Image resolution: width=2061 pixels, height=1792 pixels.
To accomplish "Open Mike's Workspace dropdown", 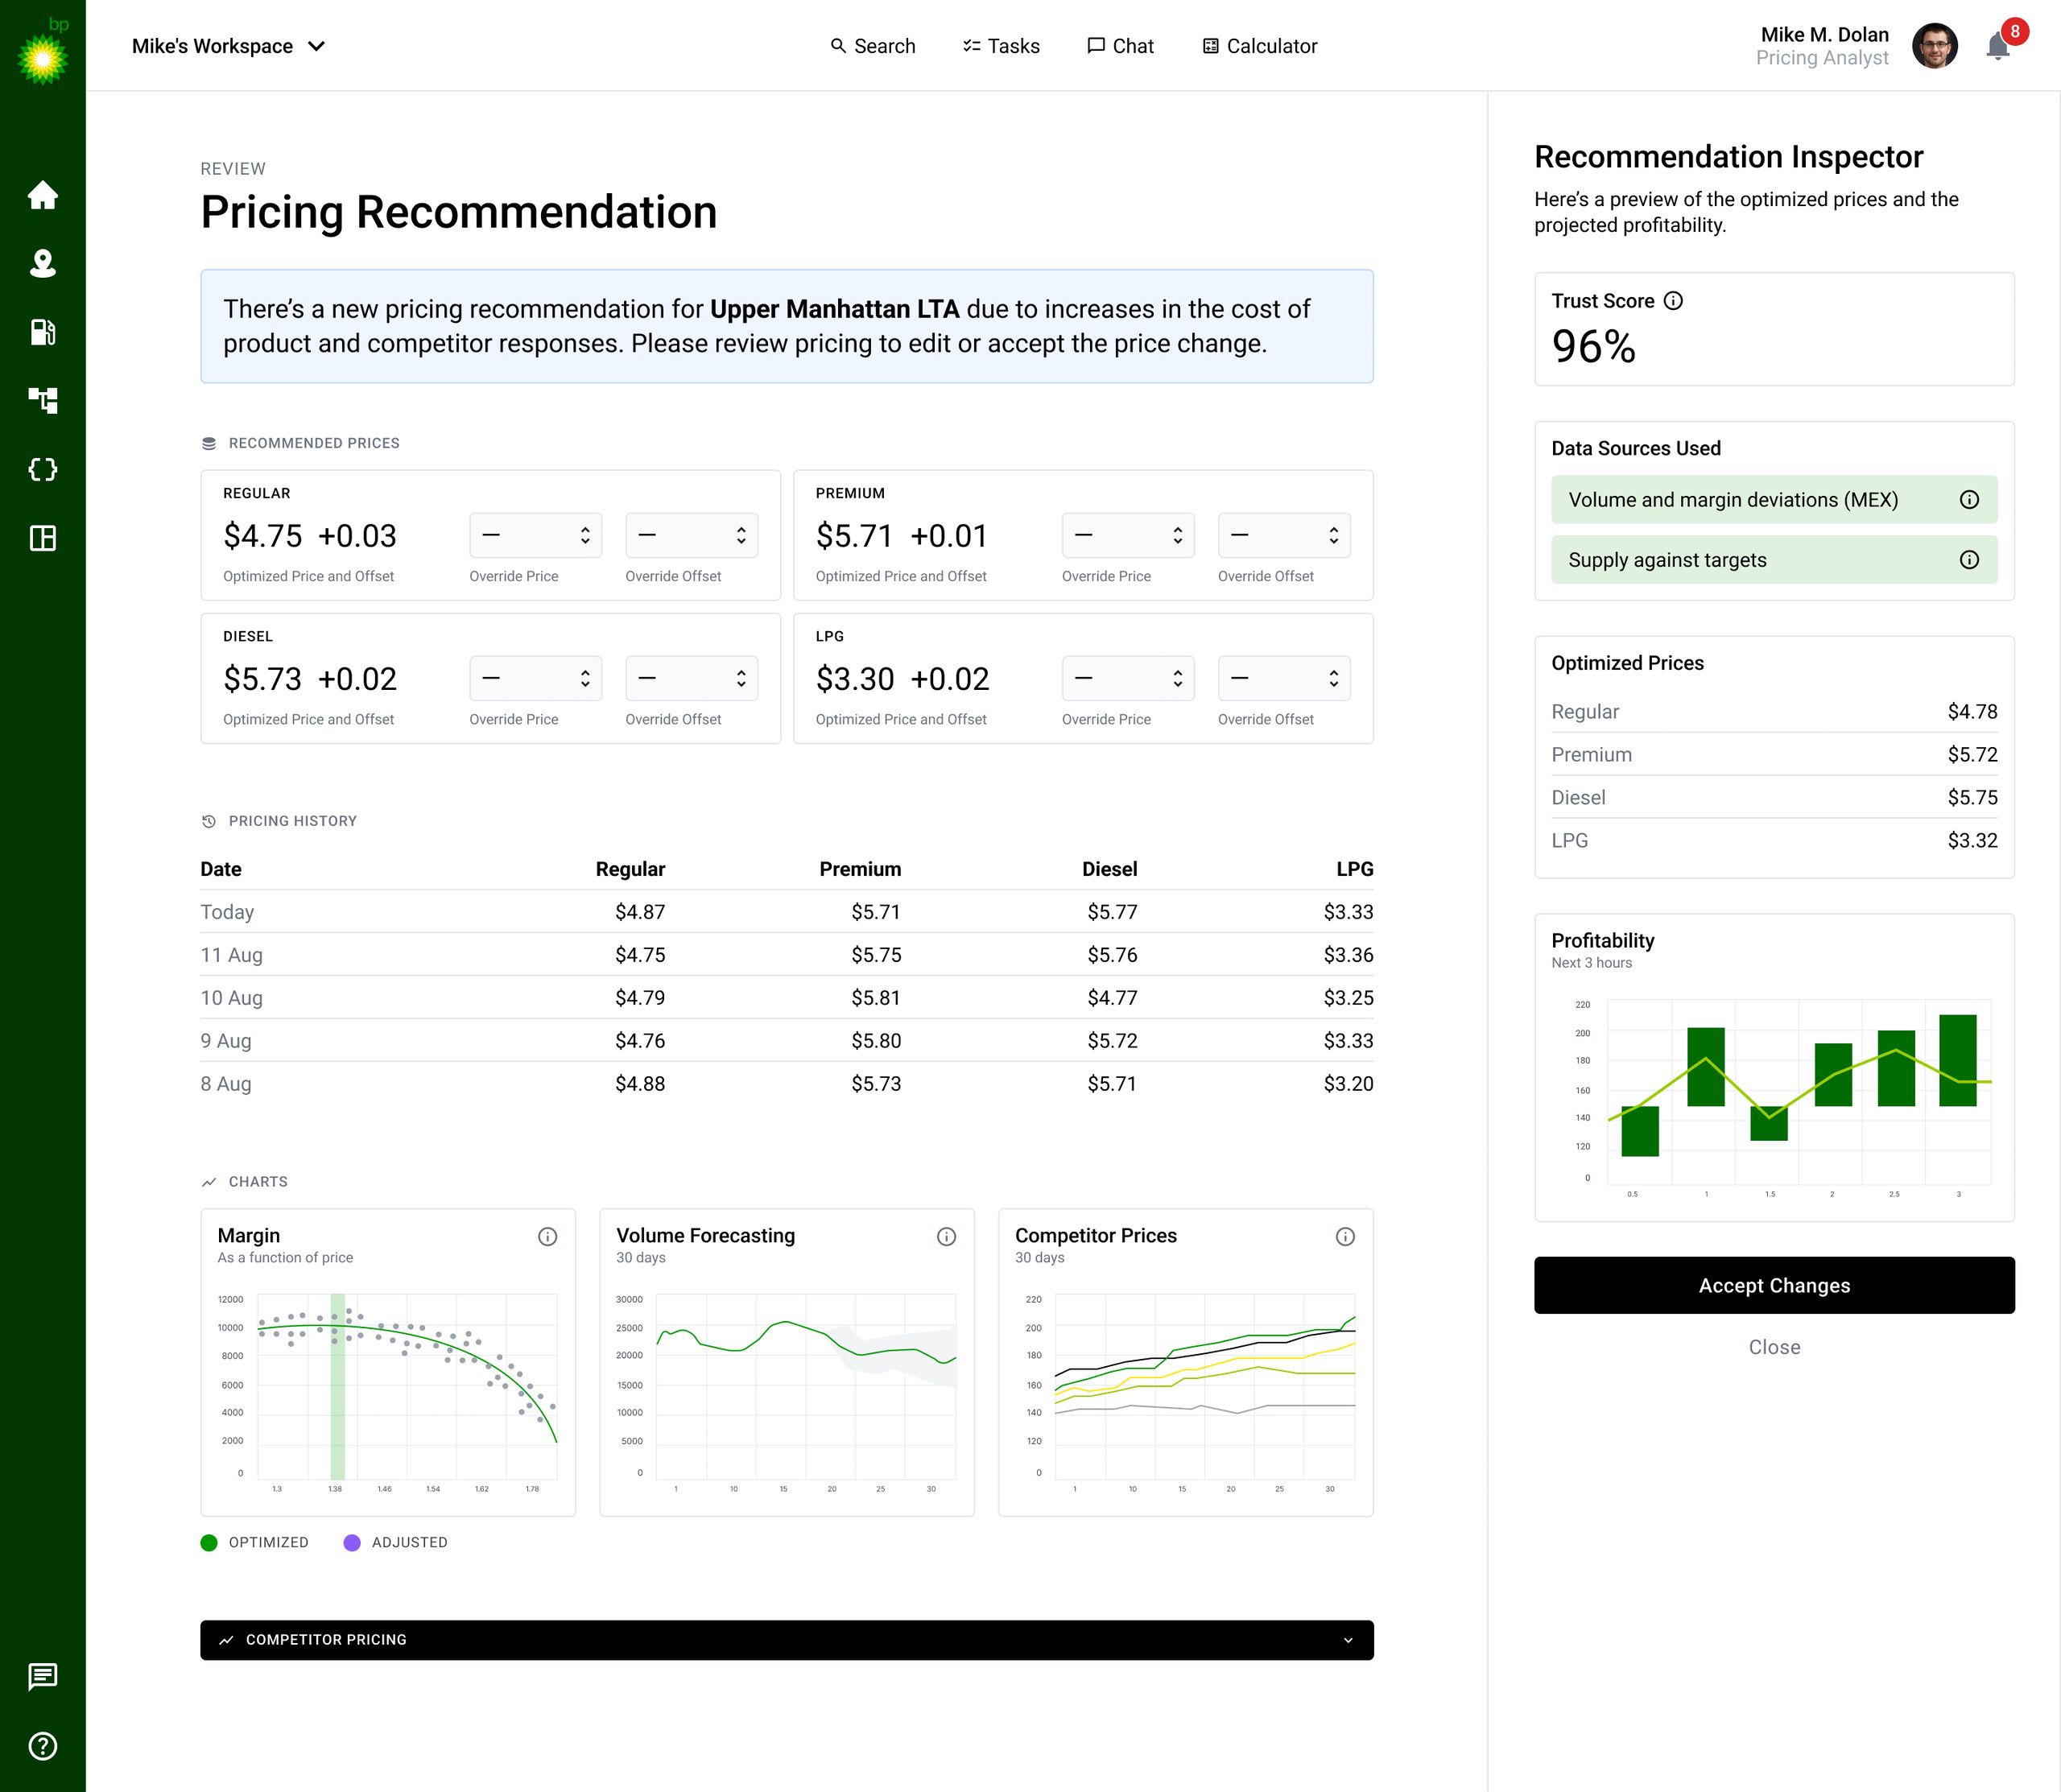I will (229, 46).
